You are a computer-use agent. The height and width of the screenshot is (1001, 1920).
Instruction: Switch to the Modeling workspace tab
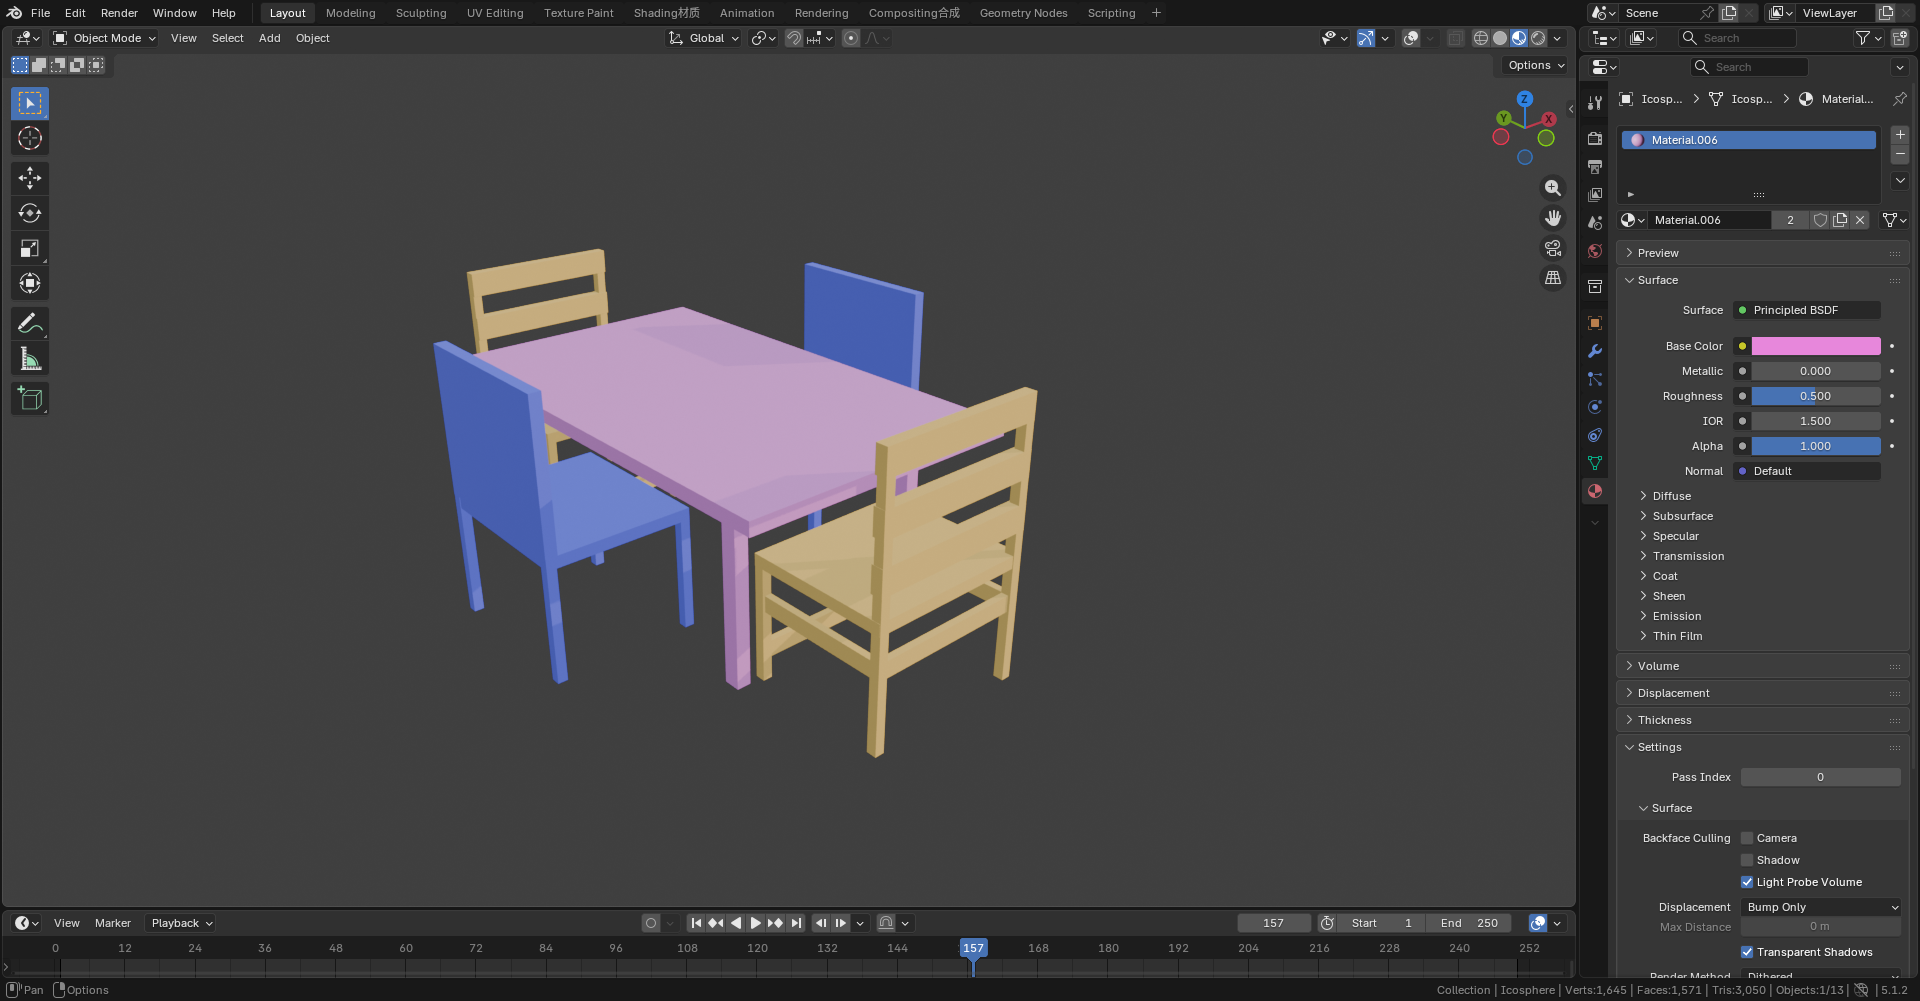pyautogui.click(x=350, y=13)
